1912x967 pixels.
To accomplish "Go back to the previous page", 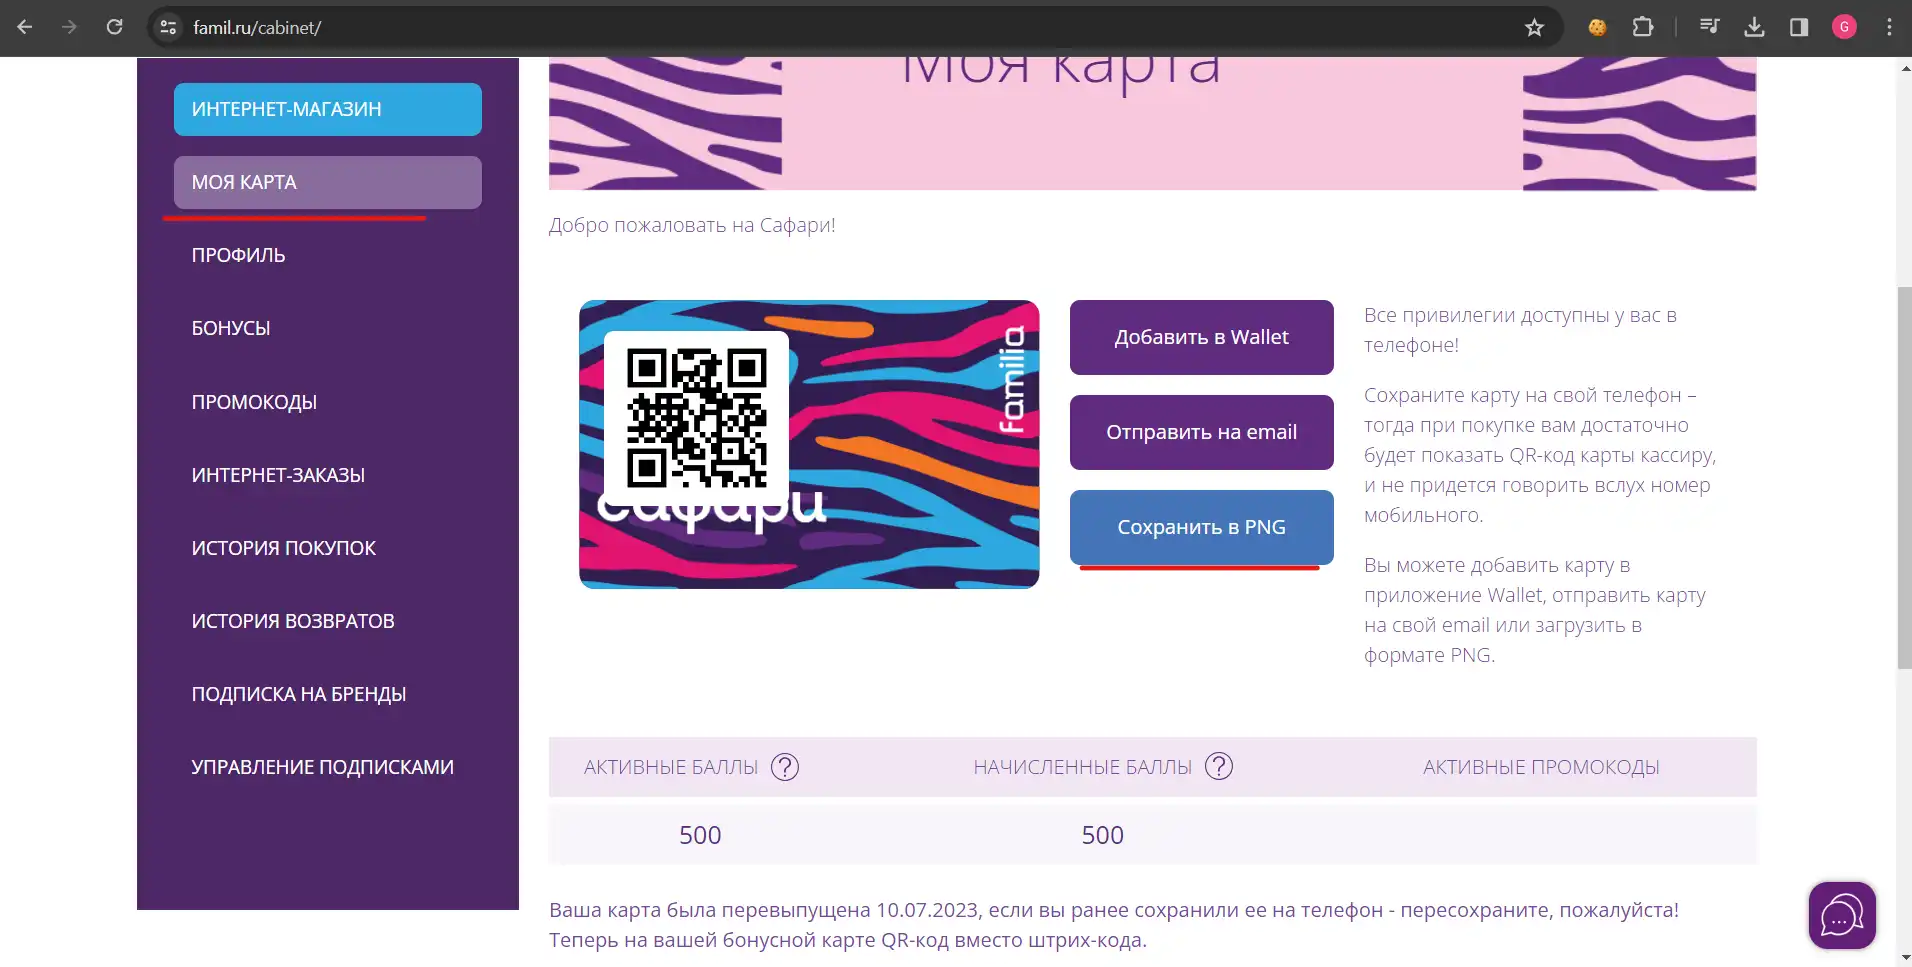I will 25,27.
